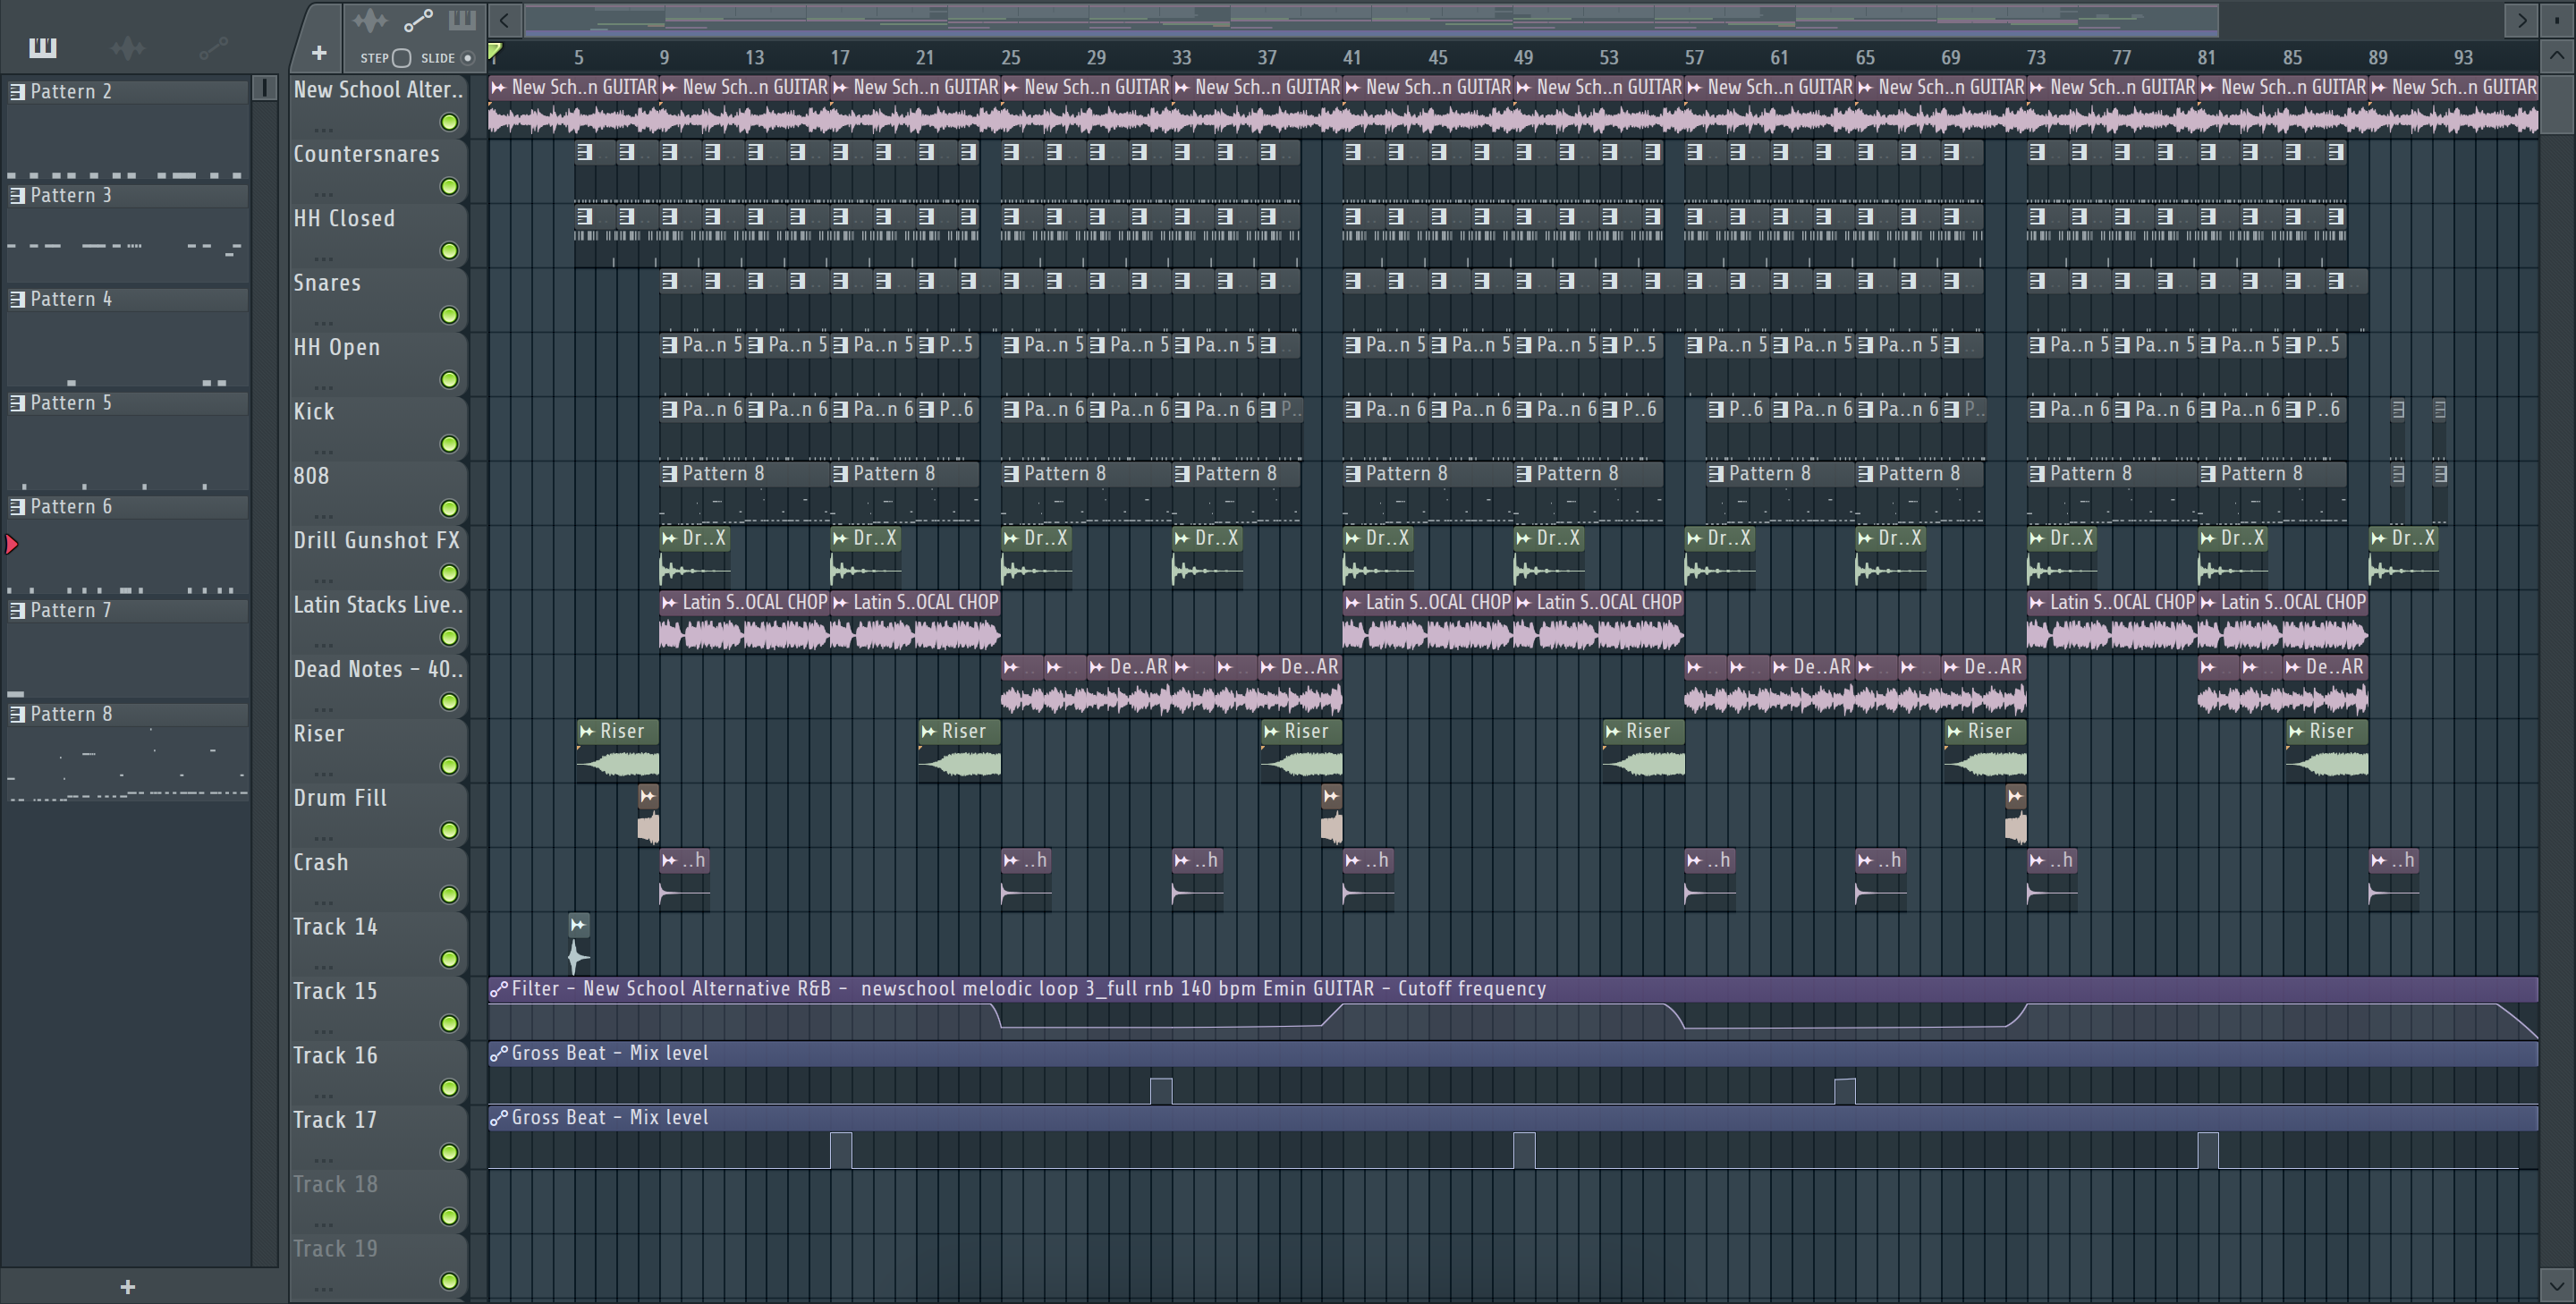Mute the New School Alter.. track
2576x1304 pixels.
click(x=450, y=122)
